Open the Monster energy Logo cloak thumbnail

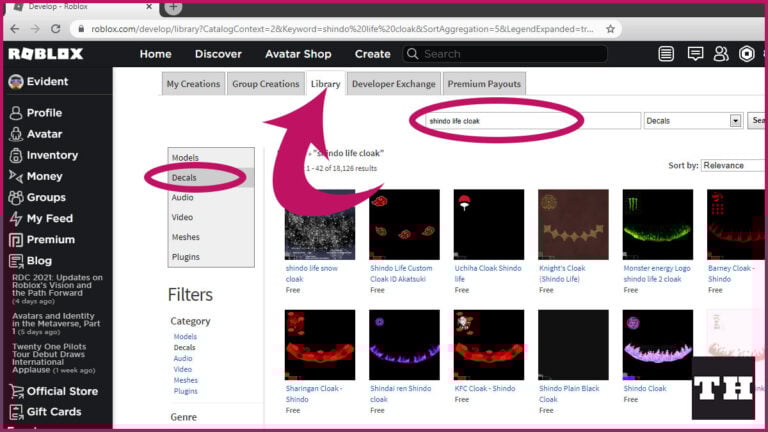click(x=657, y=225)
